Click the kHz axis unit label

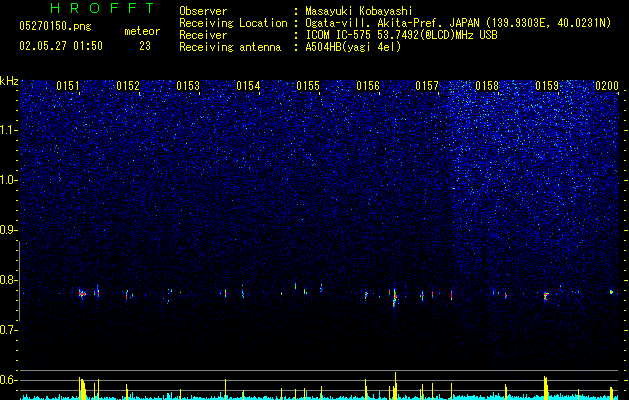pos(9,81)
